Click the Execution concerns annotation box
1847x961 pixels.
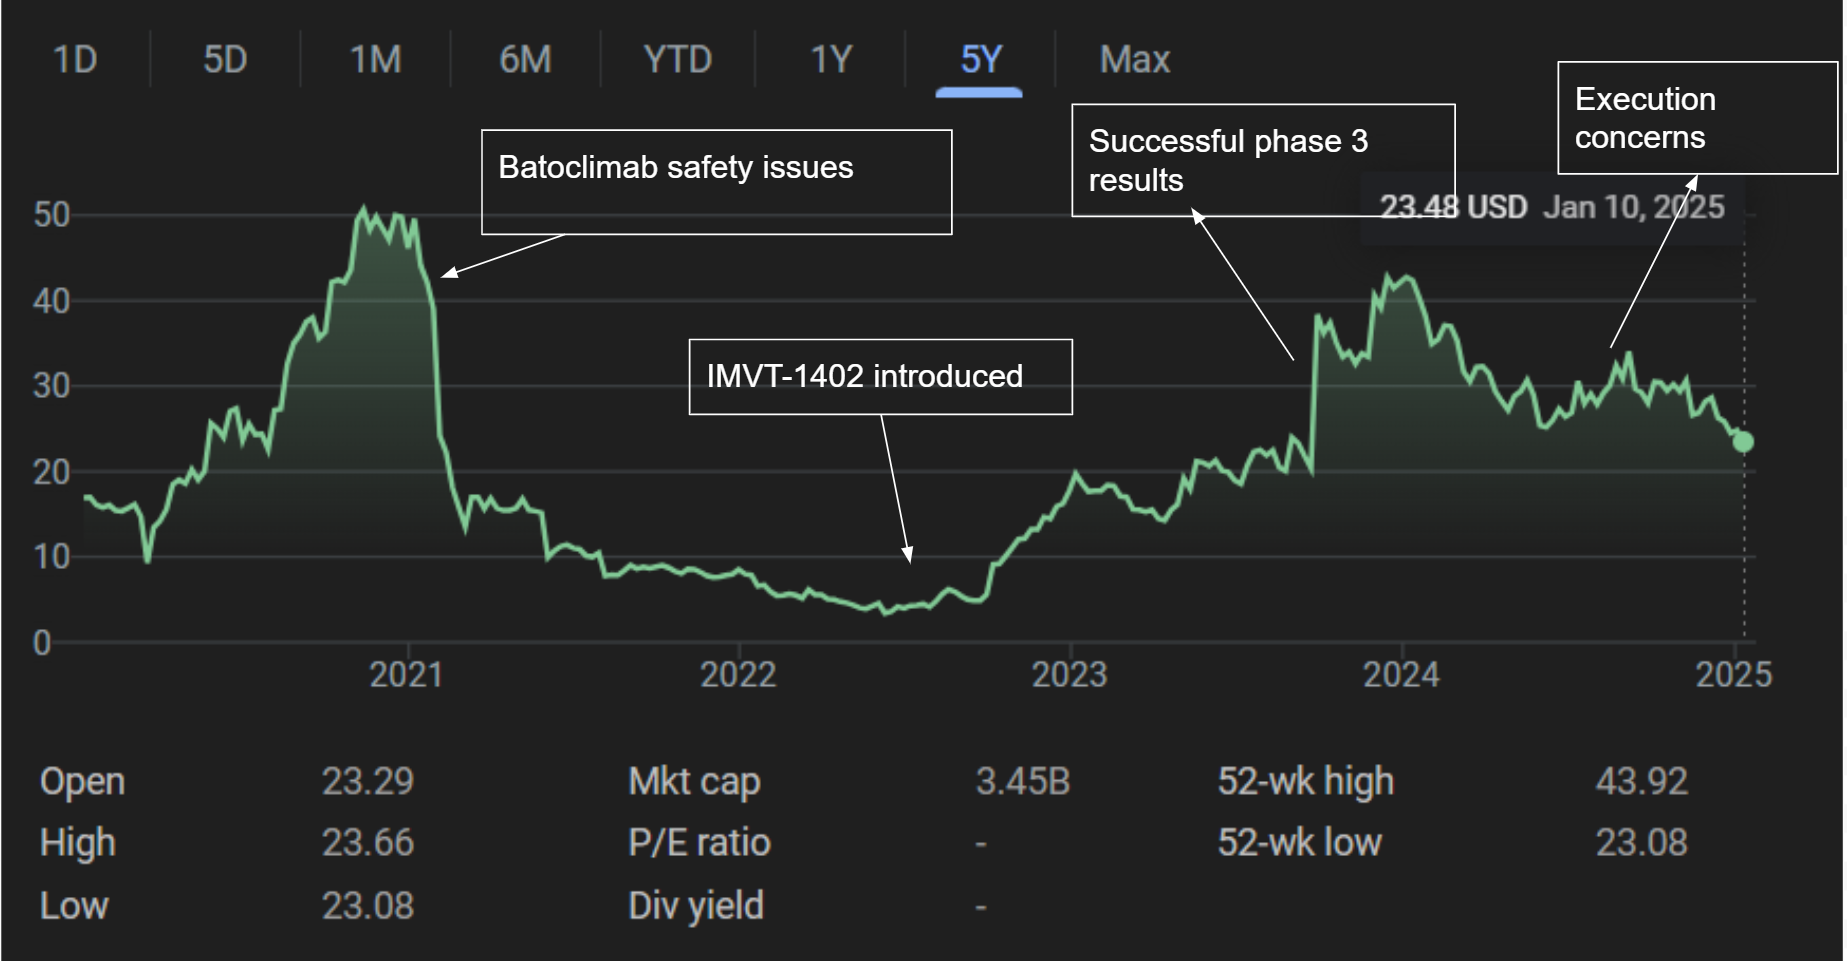click(x=1697, y=118)
